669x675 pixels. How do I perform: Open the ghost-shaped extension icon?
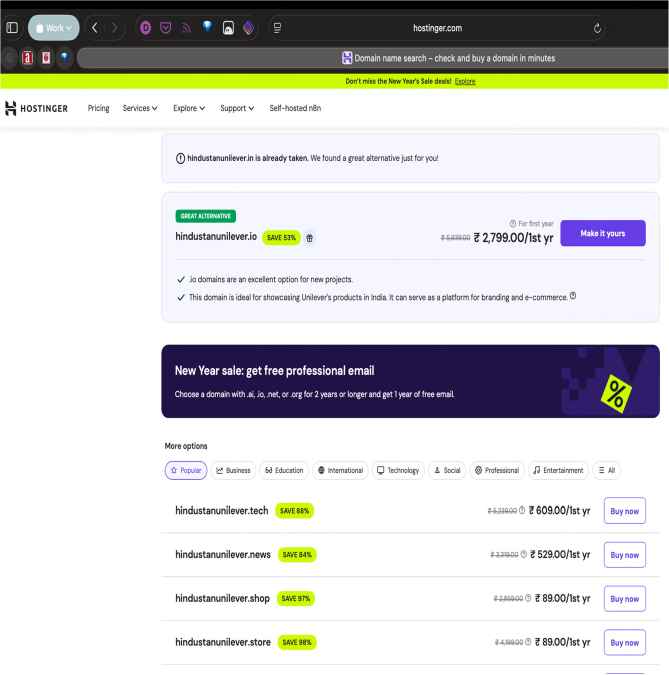(228, 28)
